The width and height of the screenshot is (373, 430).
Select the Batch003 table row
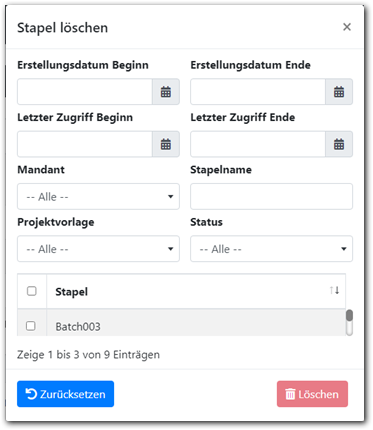(182, 323)
